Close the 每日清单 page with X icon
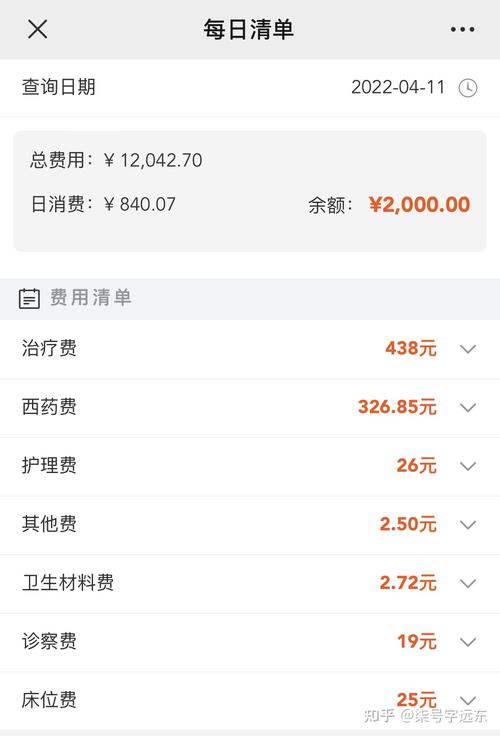Viewport: 500px width, 736px height. point(38,29)
